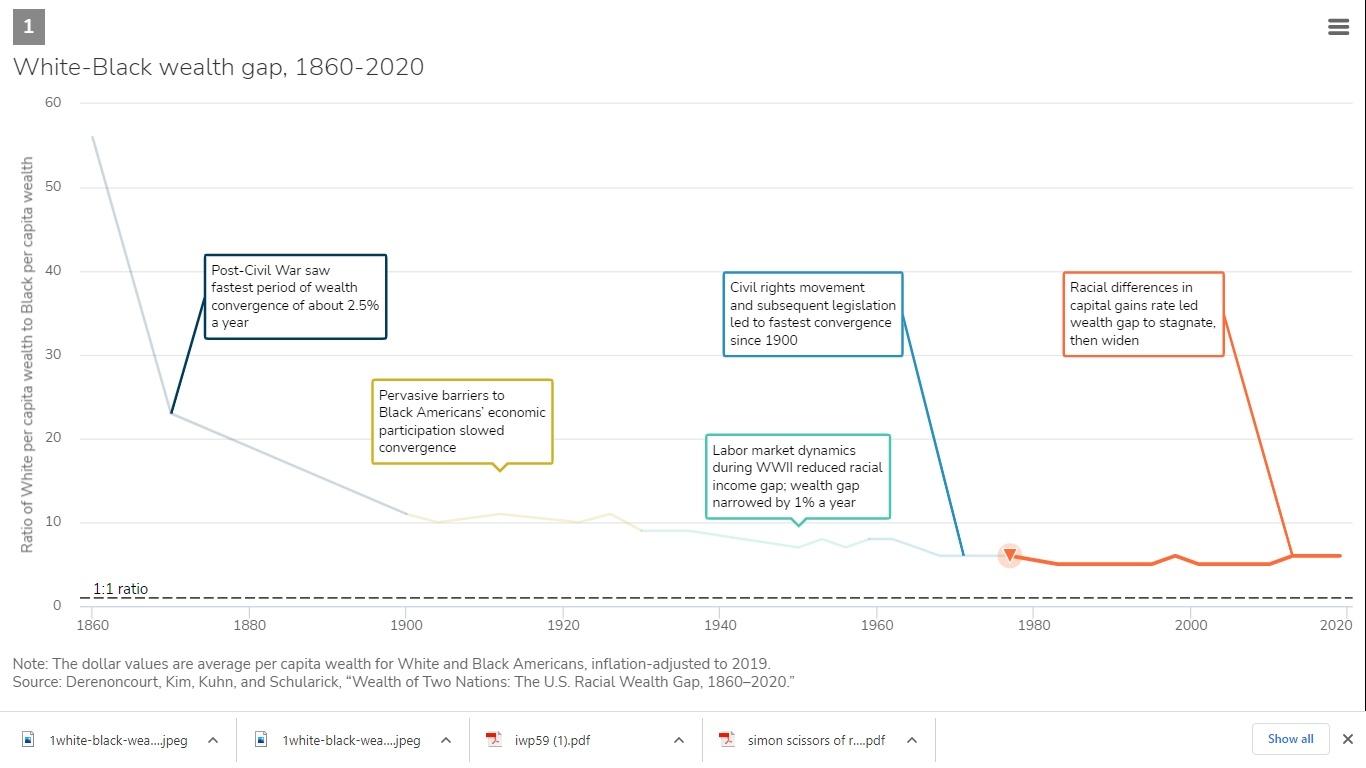Open first 1white-black-wea jpeg download
Image resolution: width=1366 pixels, height=768 pixels.
click(x=118, y=740)
